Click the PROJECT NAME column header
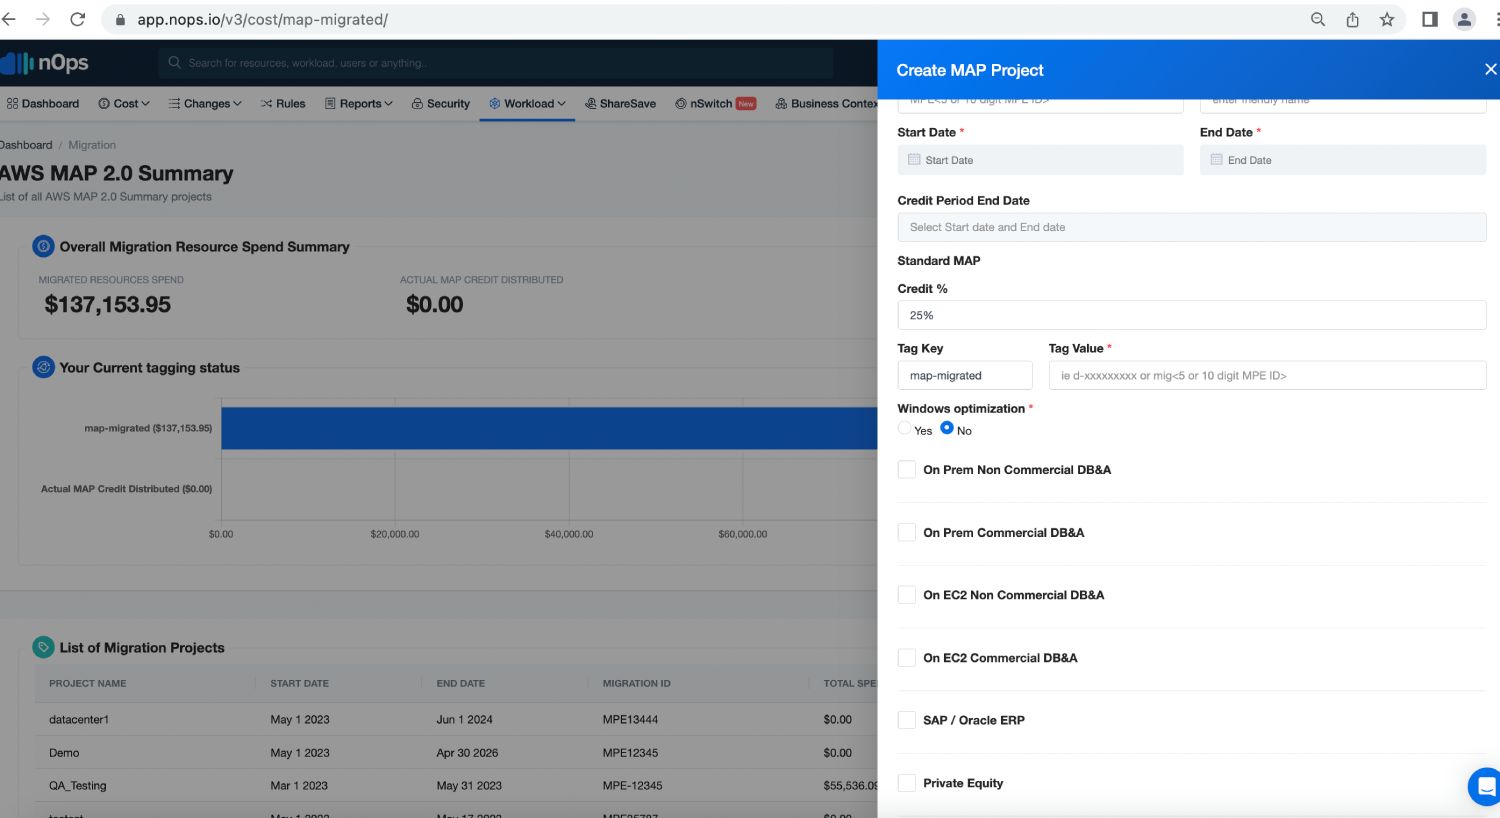Viewport: 1500px width, 818px height. [88, 684]
